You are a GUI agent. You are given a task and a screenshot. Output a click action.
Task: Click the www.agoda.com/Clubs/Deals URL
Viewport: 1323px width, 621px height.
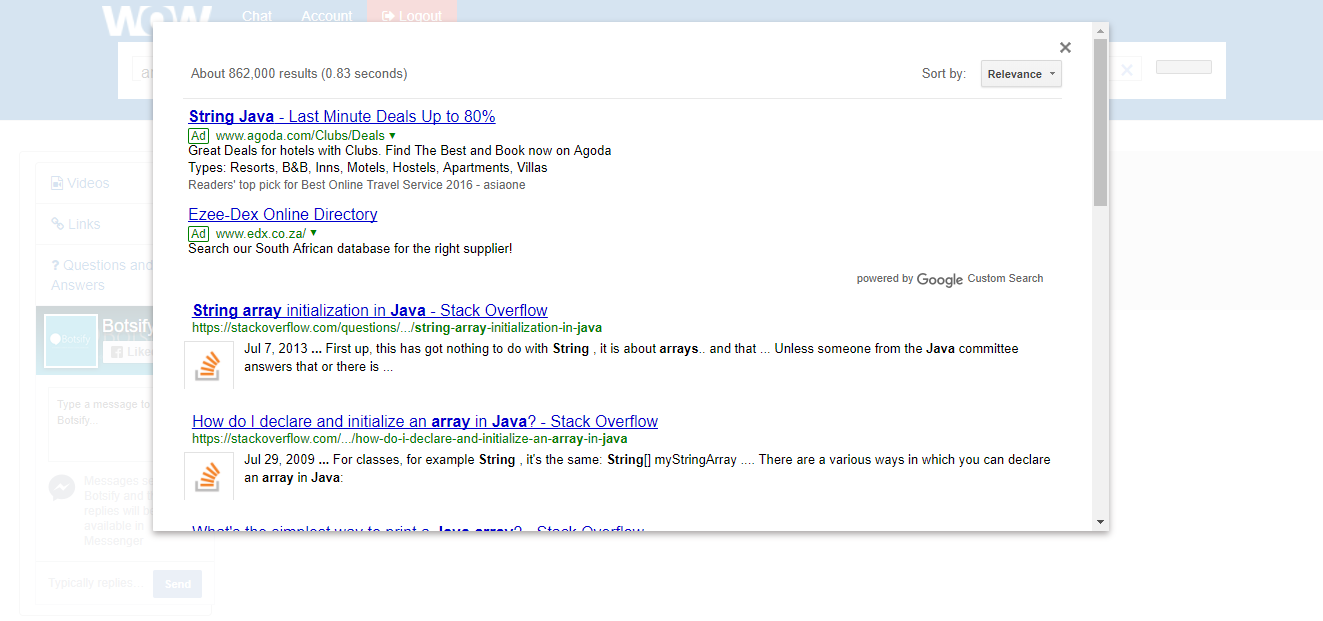point(300,135)
